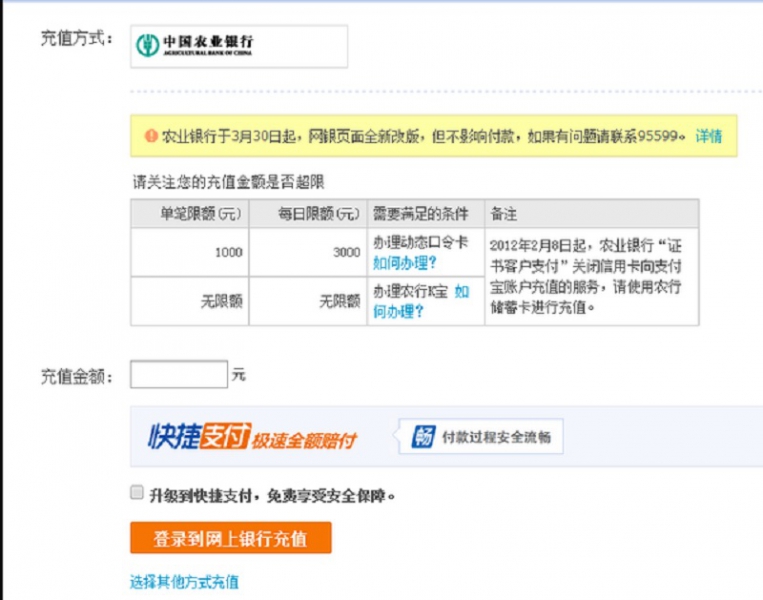Enable the 升级到快捷支付 checkbox

(137, 492)
